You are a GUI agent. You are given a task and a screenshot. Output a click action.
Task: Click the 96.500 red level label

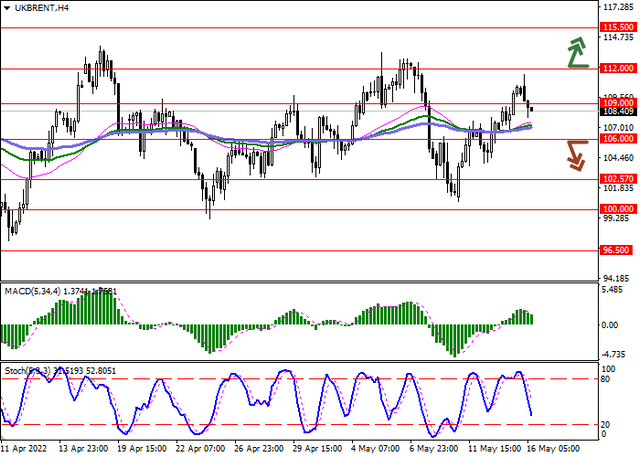pyautogui.click(x=616, y=250)
